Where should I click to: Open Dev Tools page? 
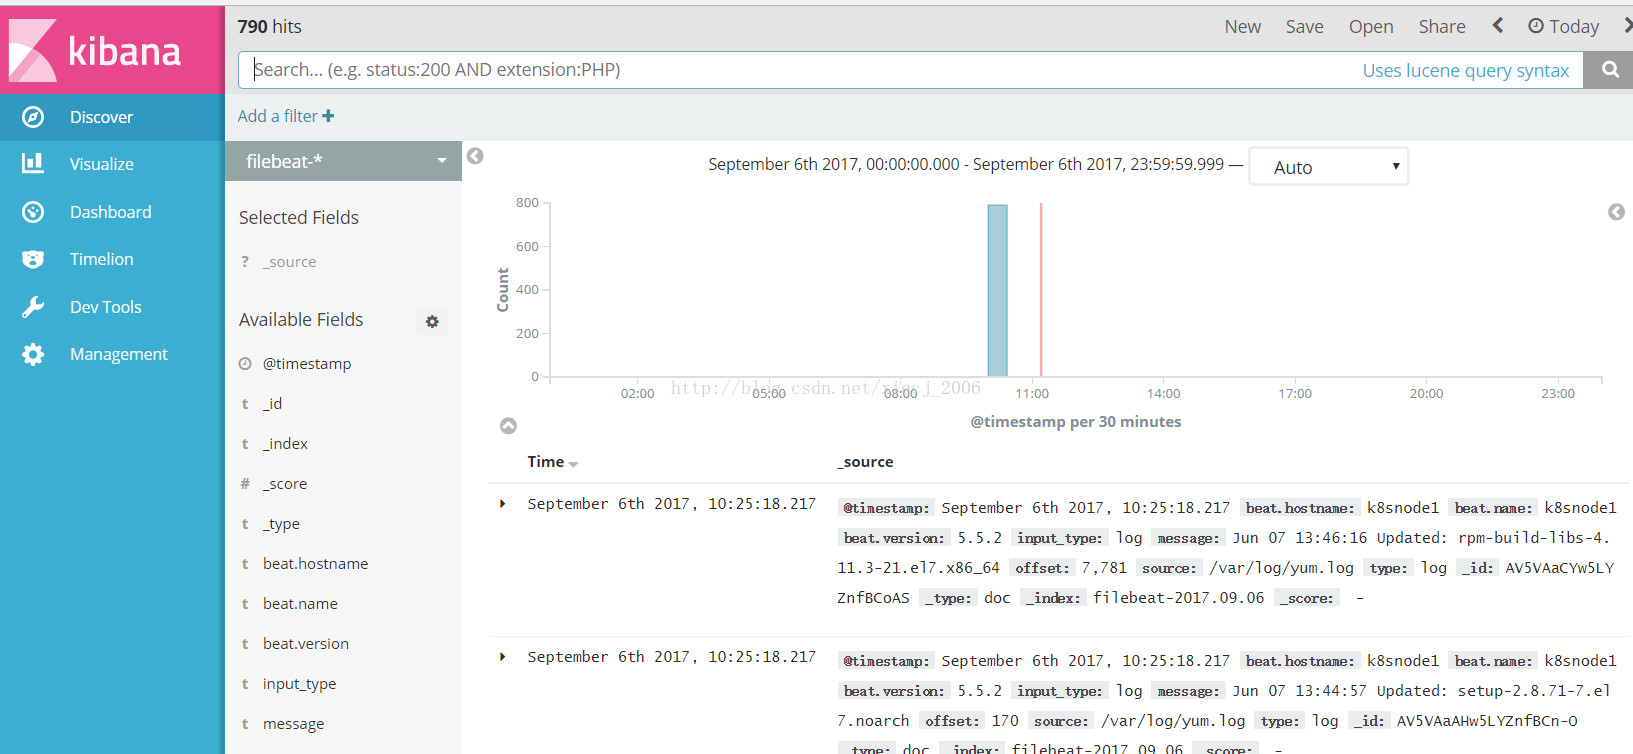click(106, 307)
